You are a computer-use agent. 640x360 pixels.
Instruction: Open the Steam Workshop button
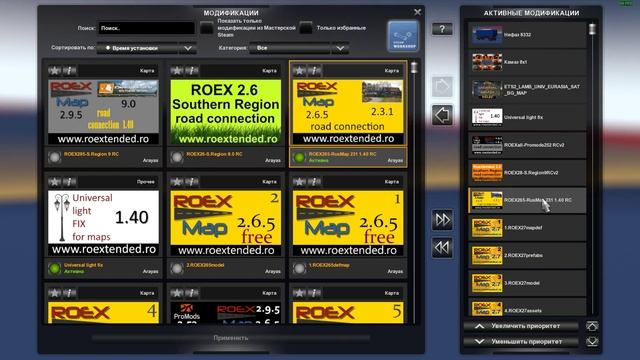click(x=403, y=36)
